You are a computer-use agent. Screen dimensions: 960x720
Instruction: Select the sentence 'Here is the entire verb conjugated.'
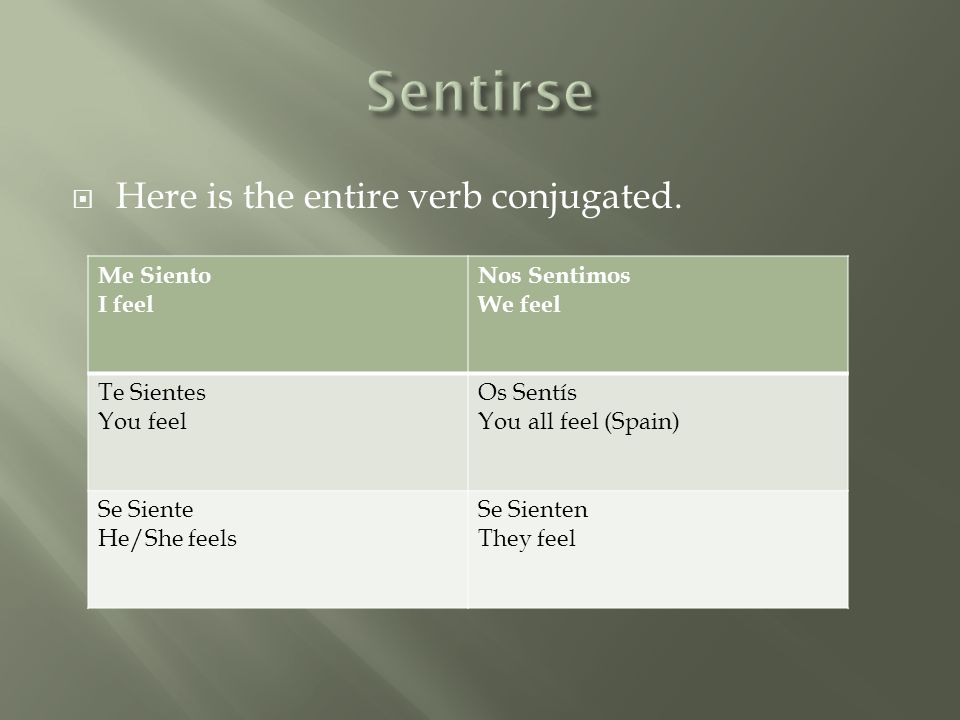point(399,197)
